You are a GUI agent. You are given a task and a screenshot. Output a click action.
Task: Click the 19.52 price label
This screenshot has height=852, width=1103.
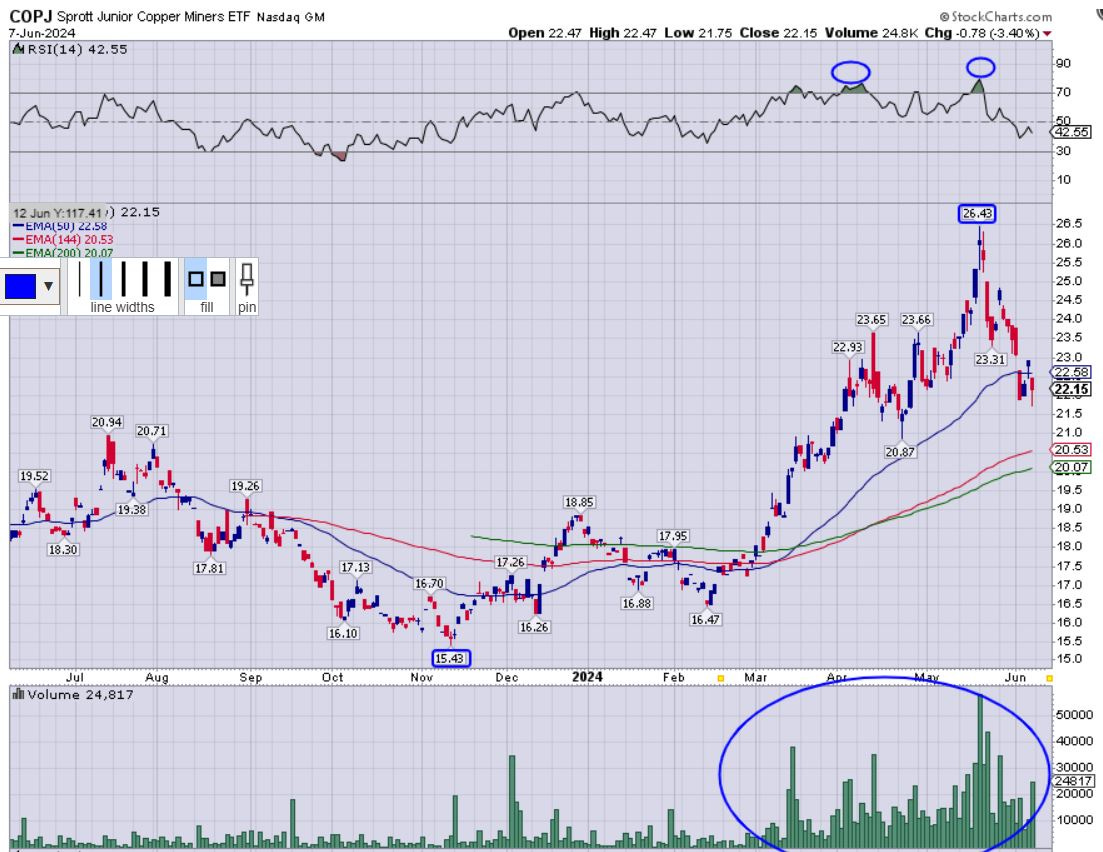point(34,476)
